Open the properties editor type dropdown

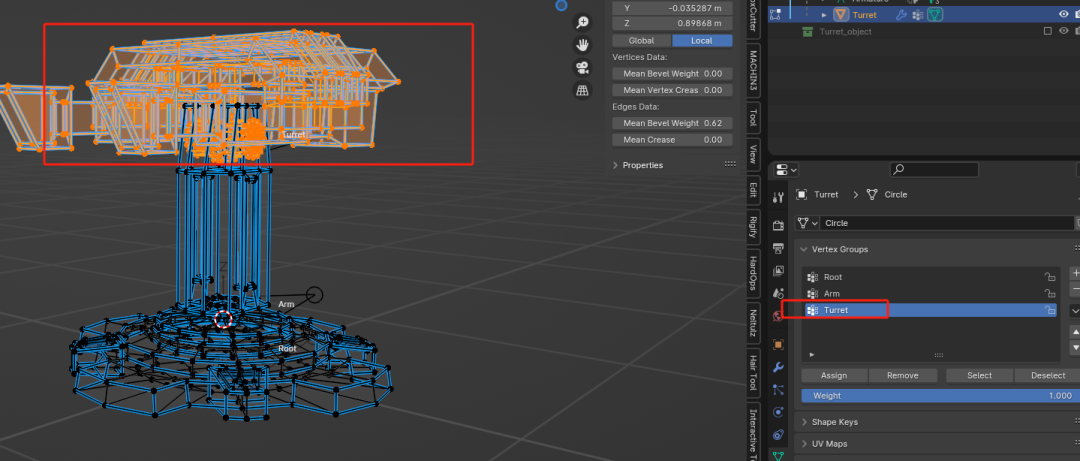pos(786,170)
